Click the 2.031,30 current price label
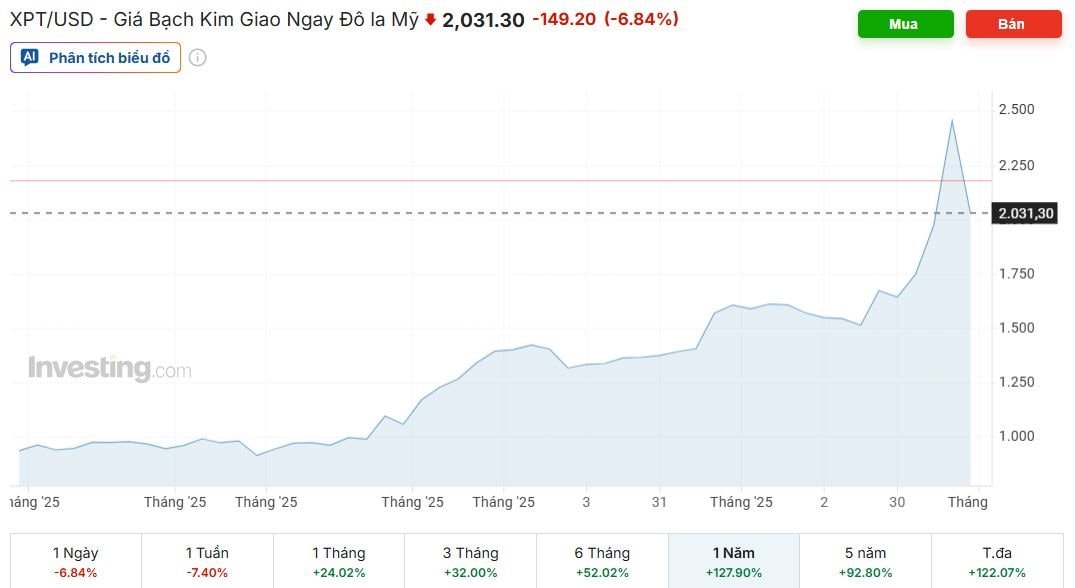This screenshot has width=1075, height=588. pos(1026,213)
